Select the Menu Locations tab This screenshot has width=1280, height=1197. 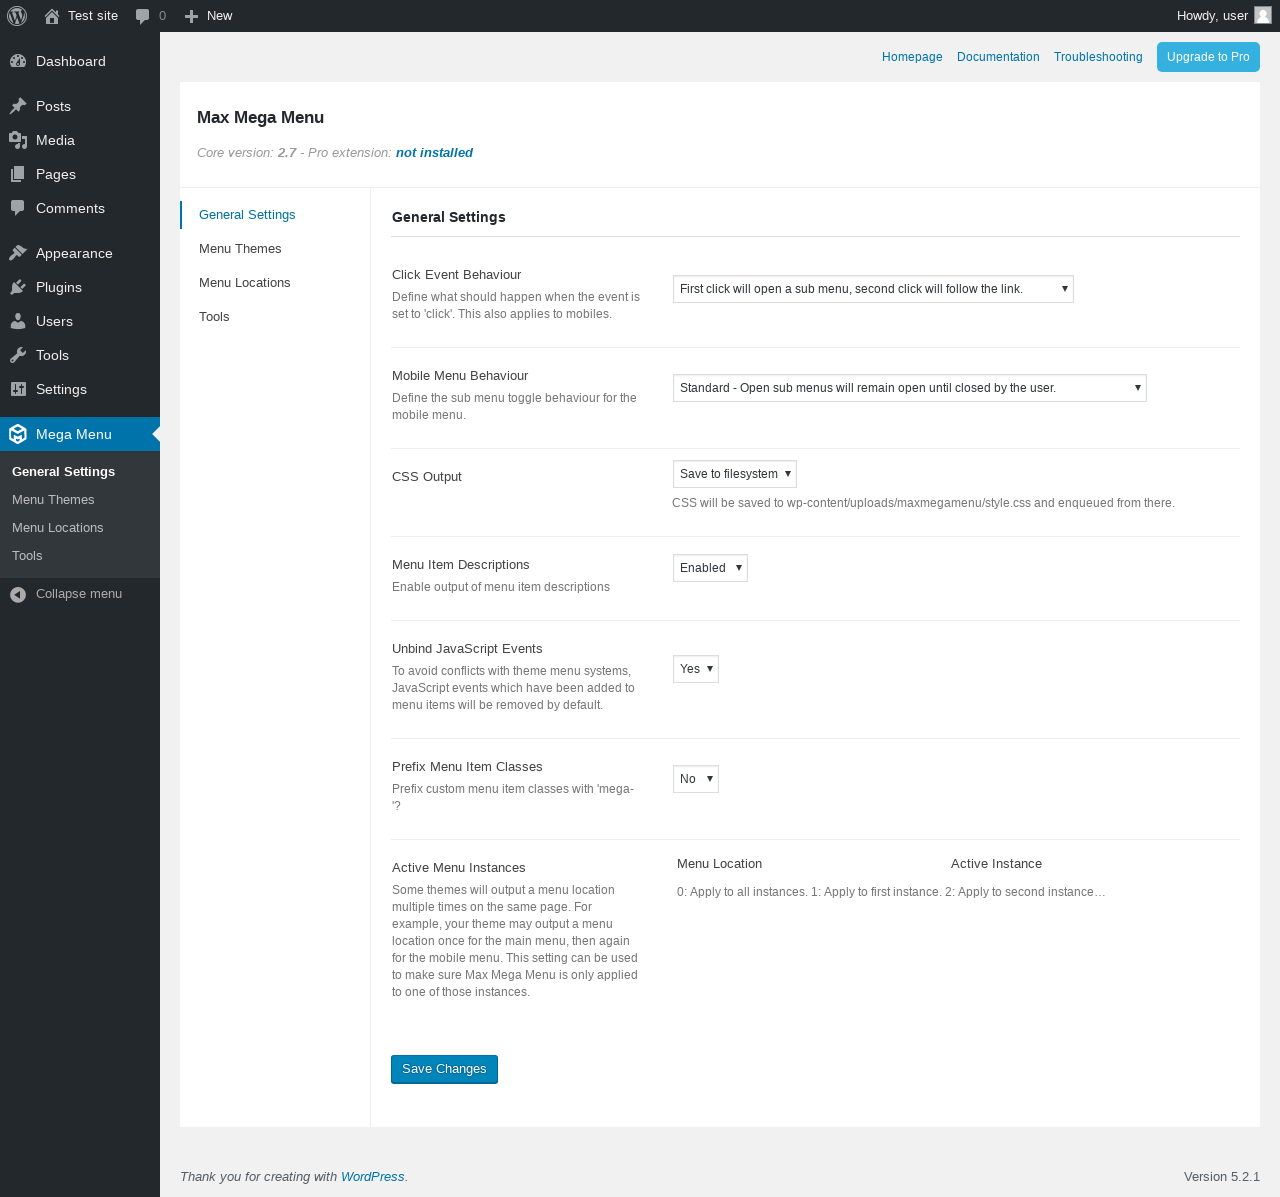coord(245,283)
